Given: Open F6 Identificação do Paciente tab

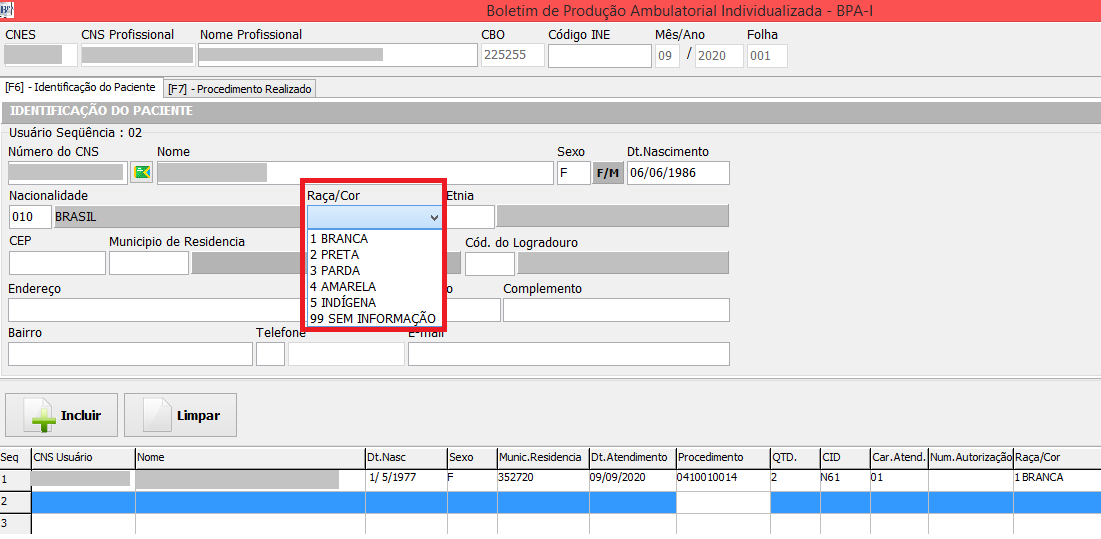Looking at the screenshot, I should point(81,88).
